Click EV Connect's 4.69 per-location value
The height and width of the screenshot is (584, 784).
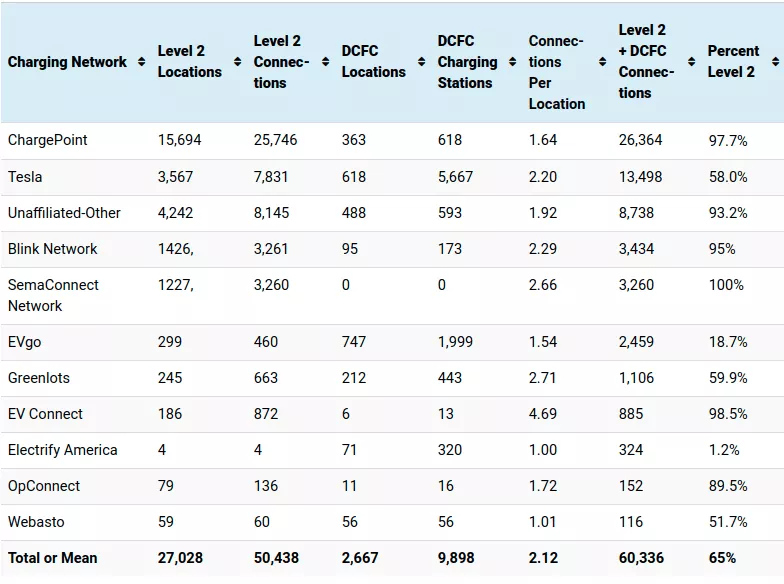pos(542,414)
